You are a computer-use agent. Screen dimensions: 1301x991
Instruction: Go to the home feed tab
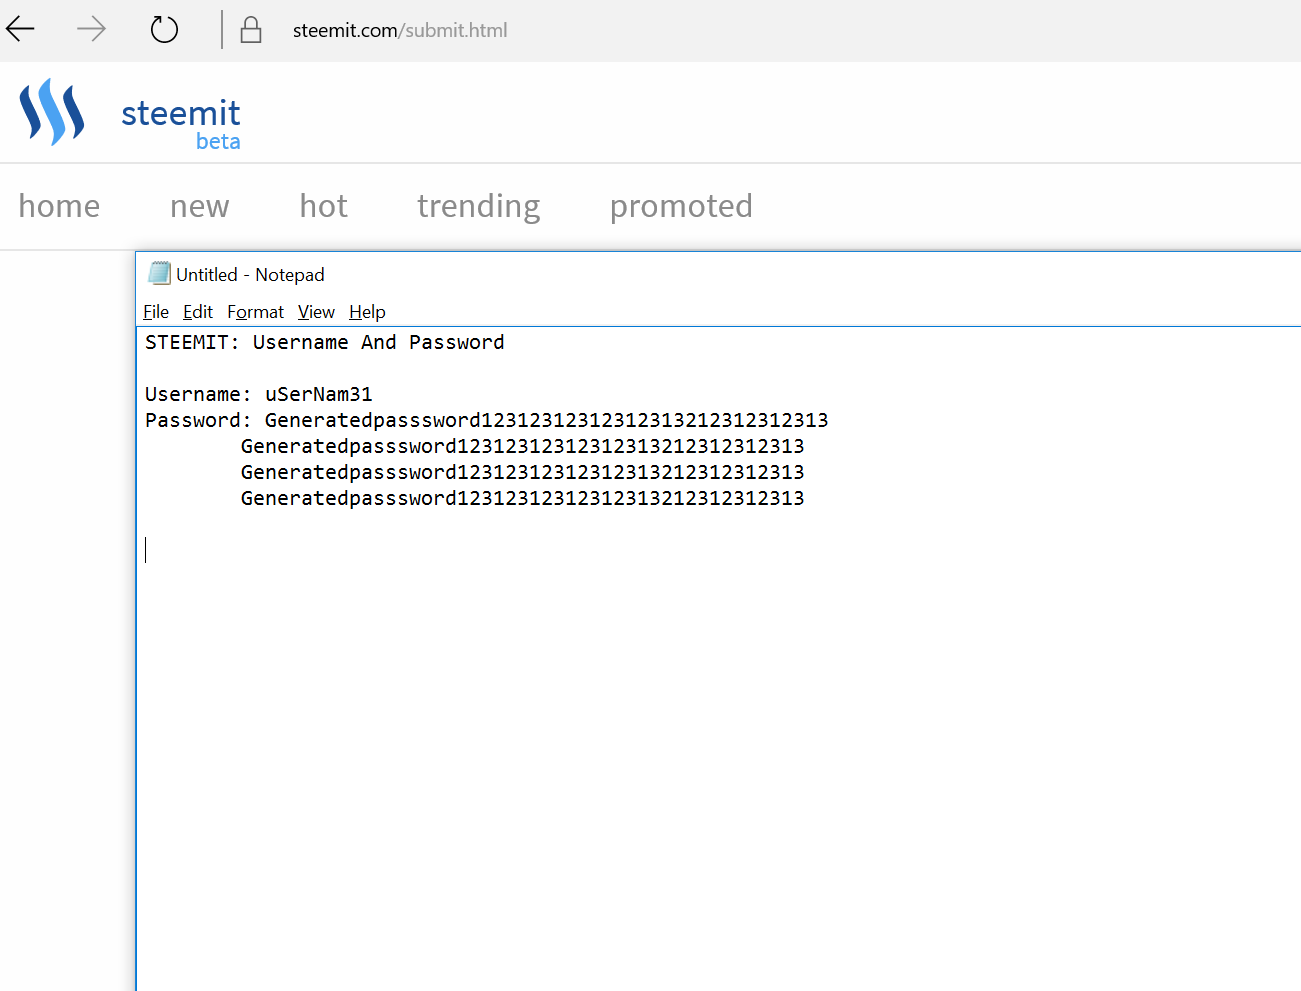pos(59,206)
